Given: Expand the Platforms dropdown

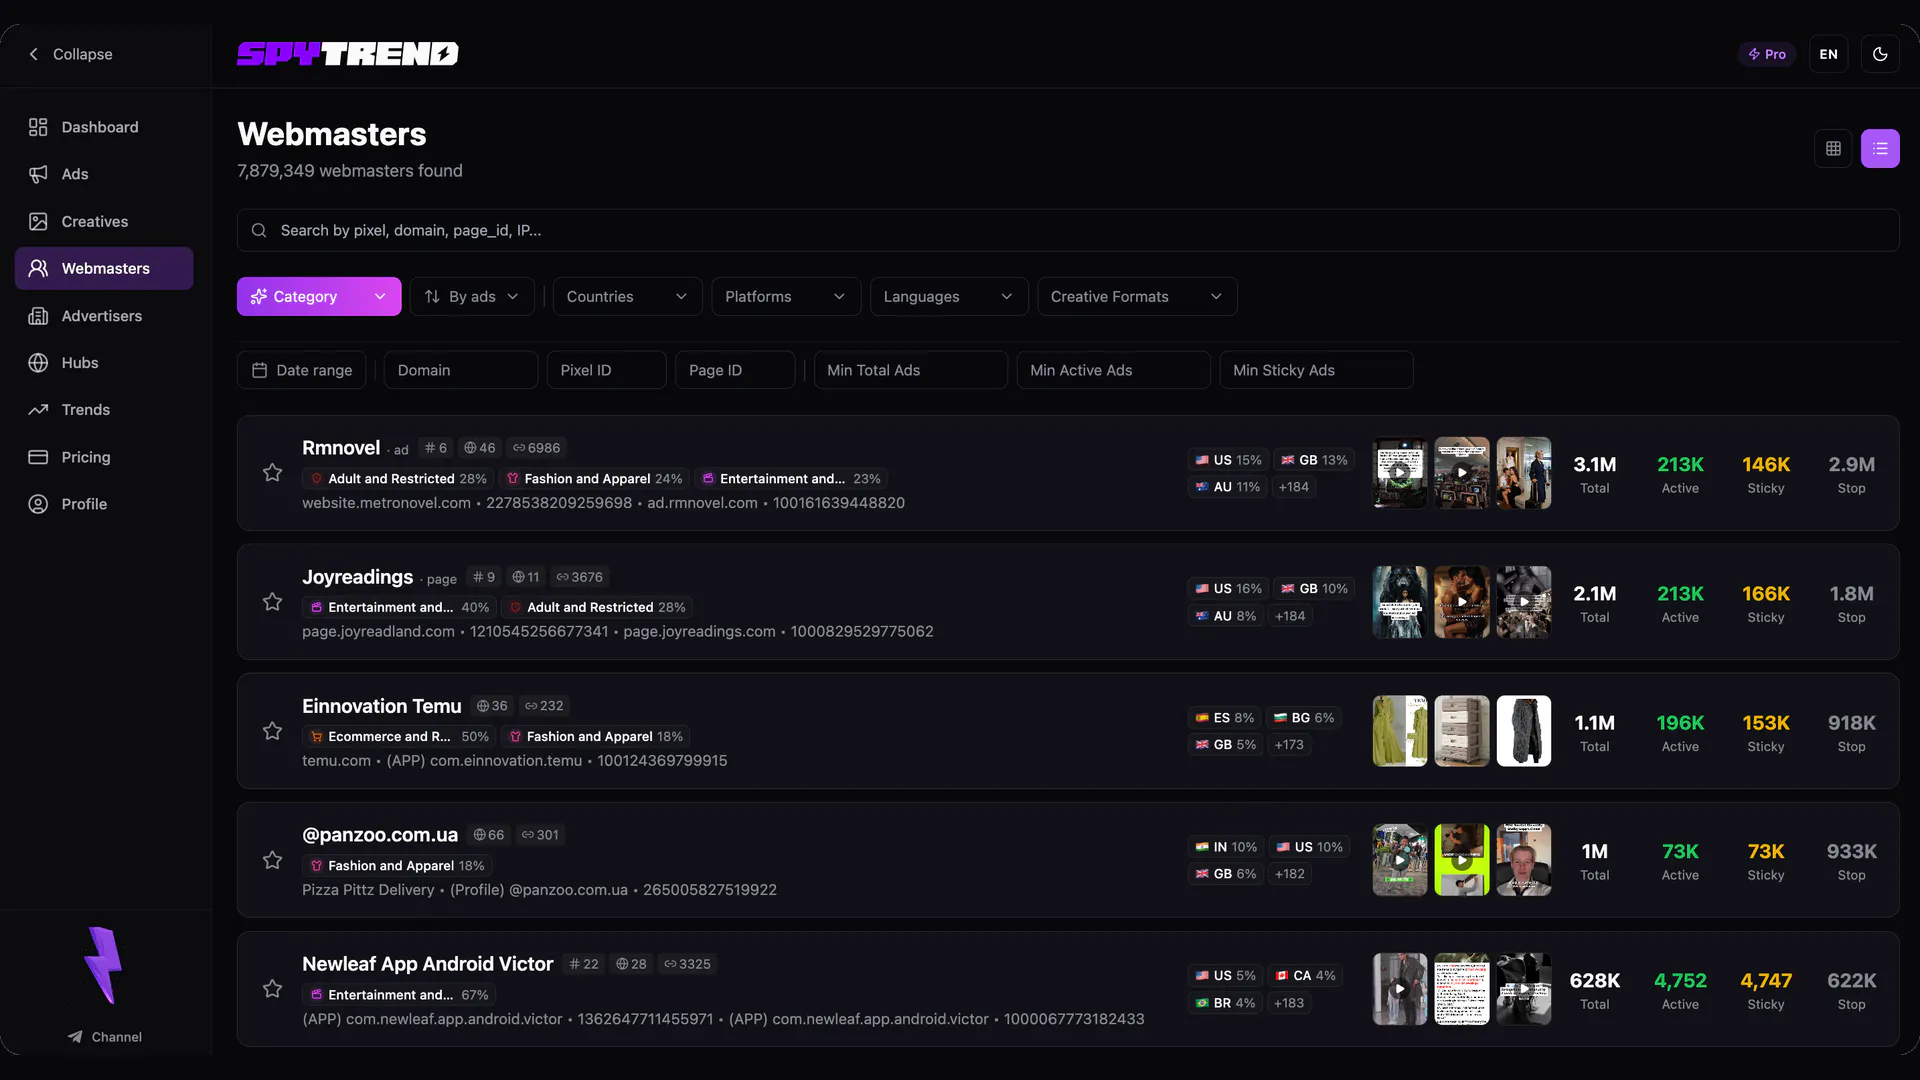Looking at the screenshot, I should coord(786,296).
